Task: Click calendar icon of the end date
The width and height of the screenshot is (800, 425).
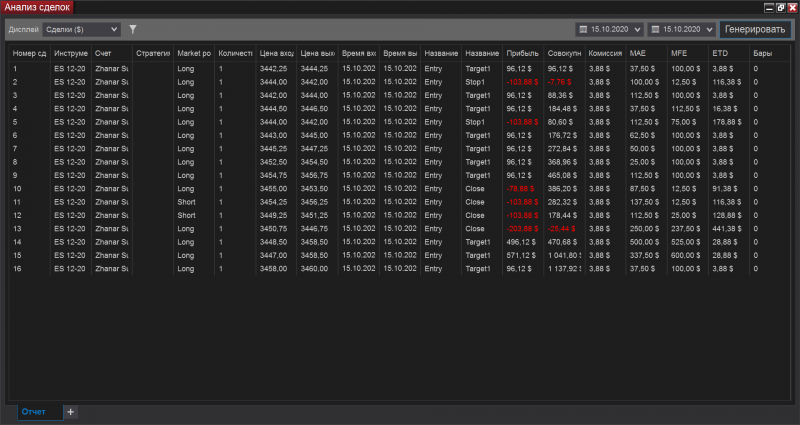Action: [656, 30]
